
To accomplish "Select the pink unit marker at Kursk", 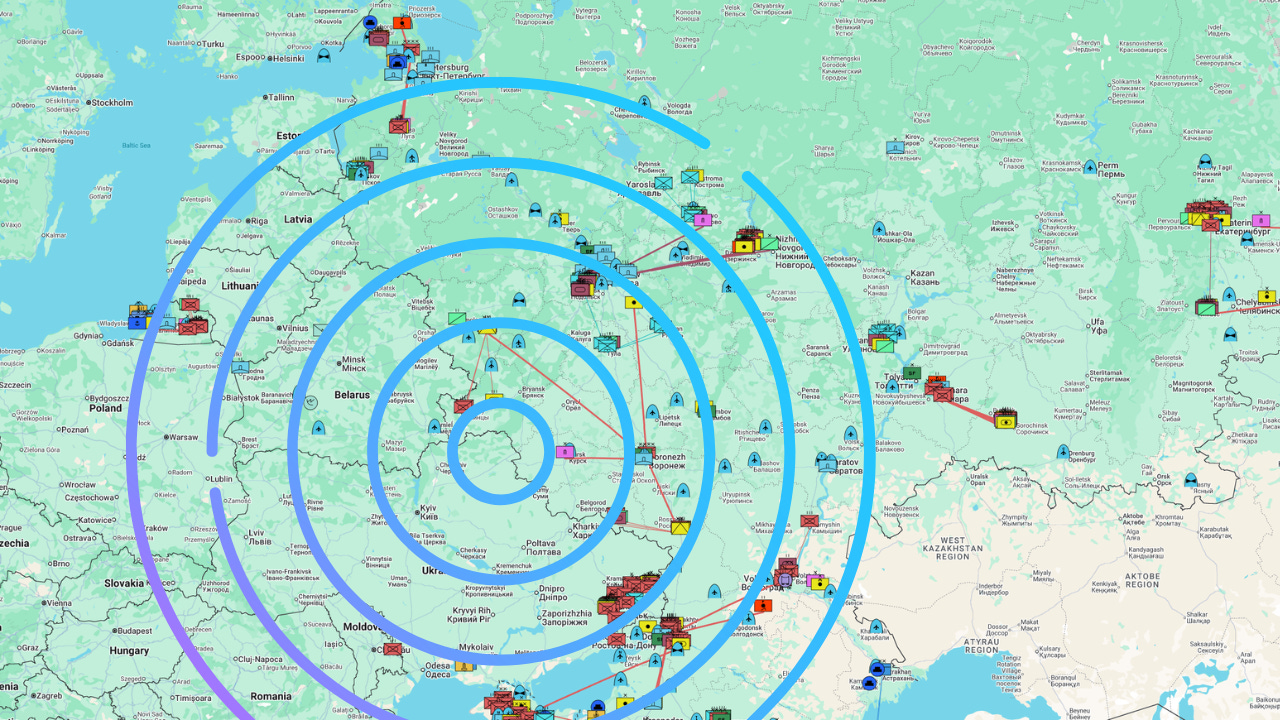I will coord(564,452).
